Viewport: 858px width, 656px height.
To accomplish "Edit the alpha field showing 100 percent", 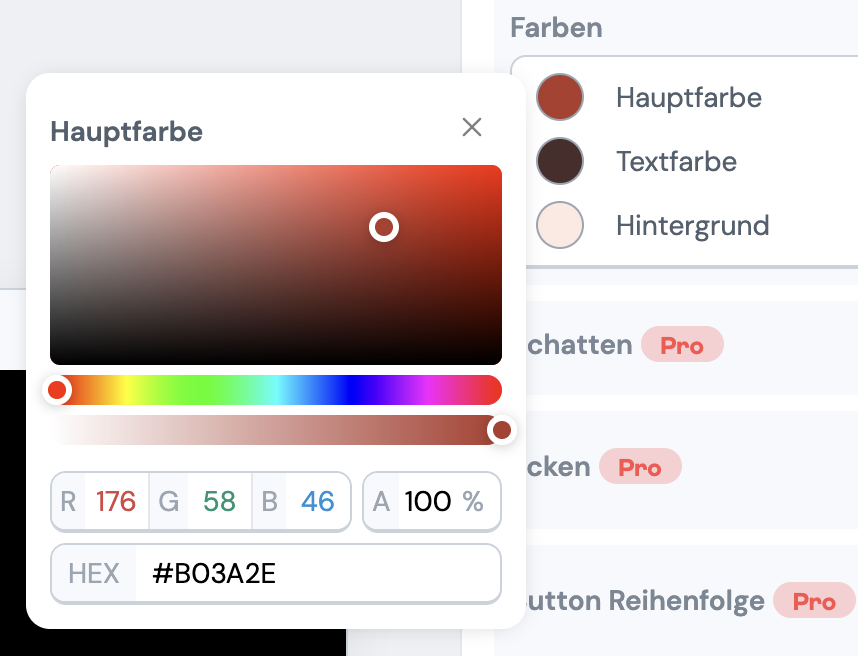I will [430, 501].
